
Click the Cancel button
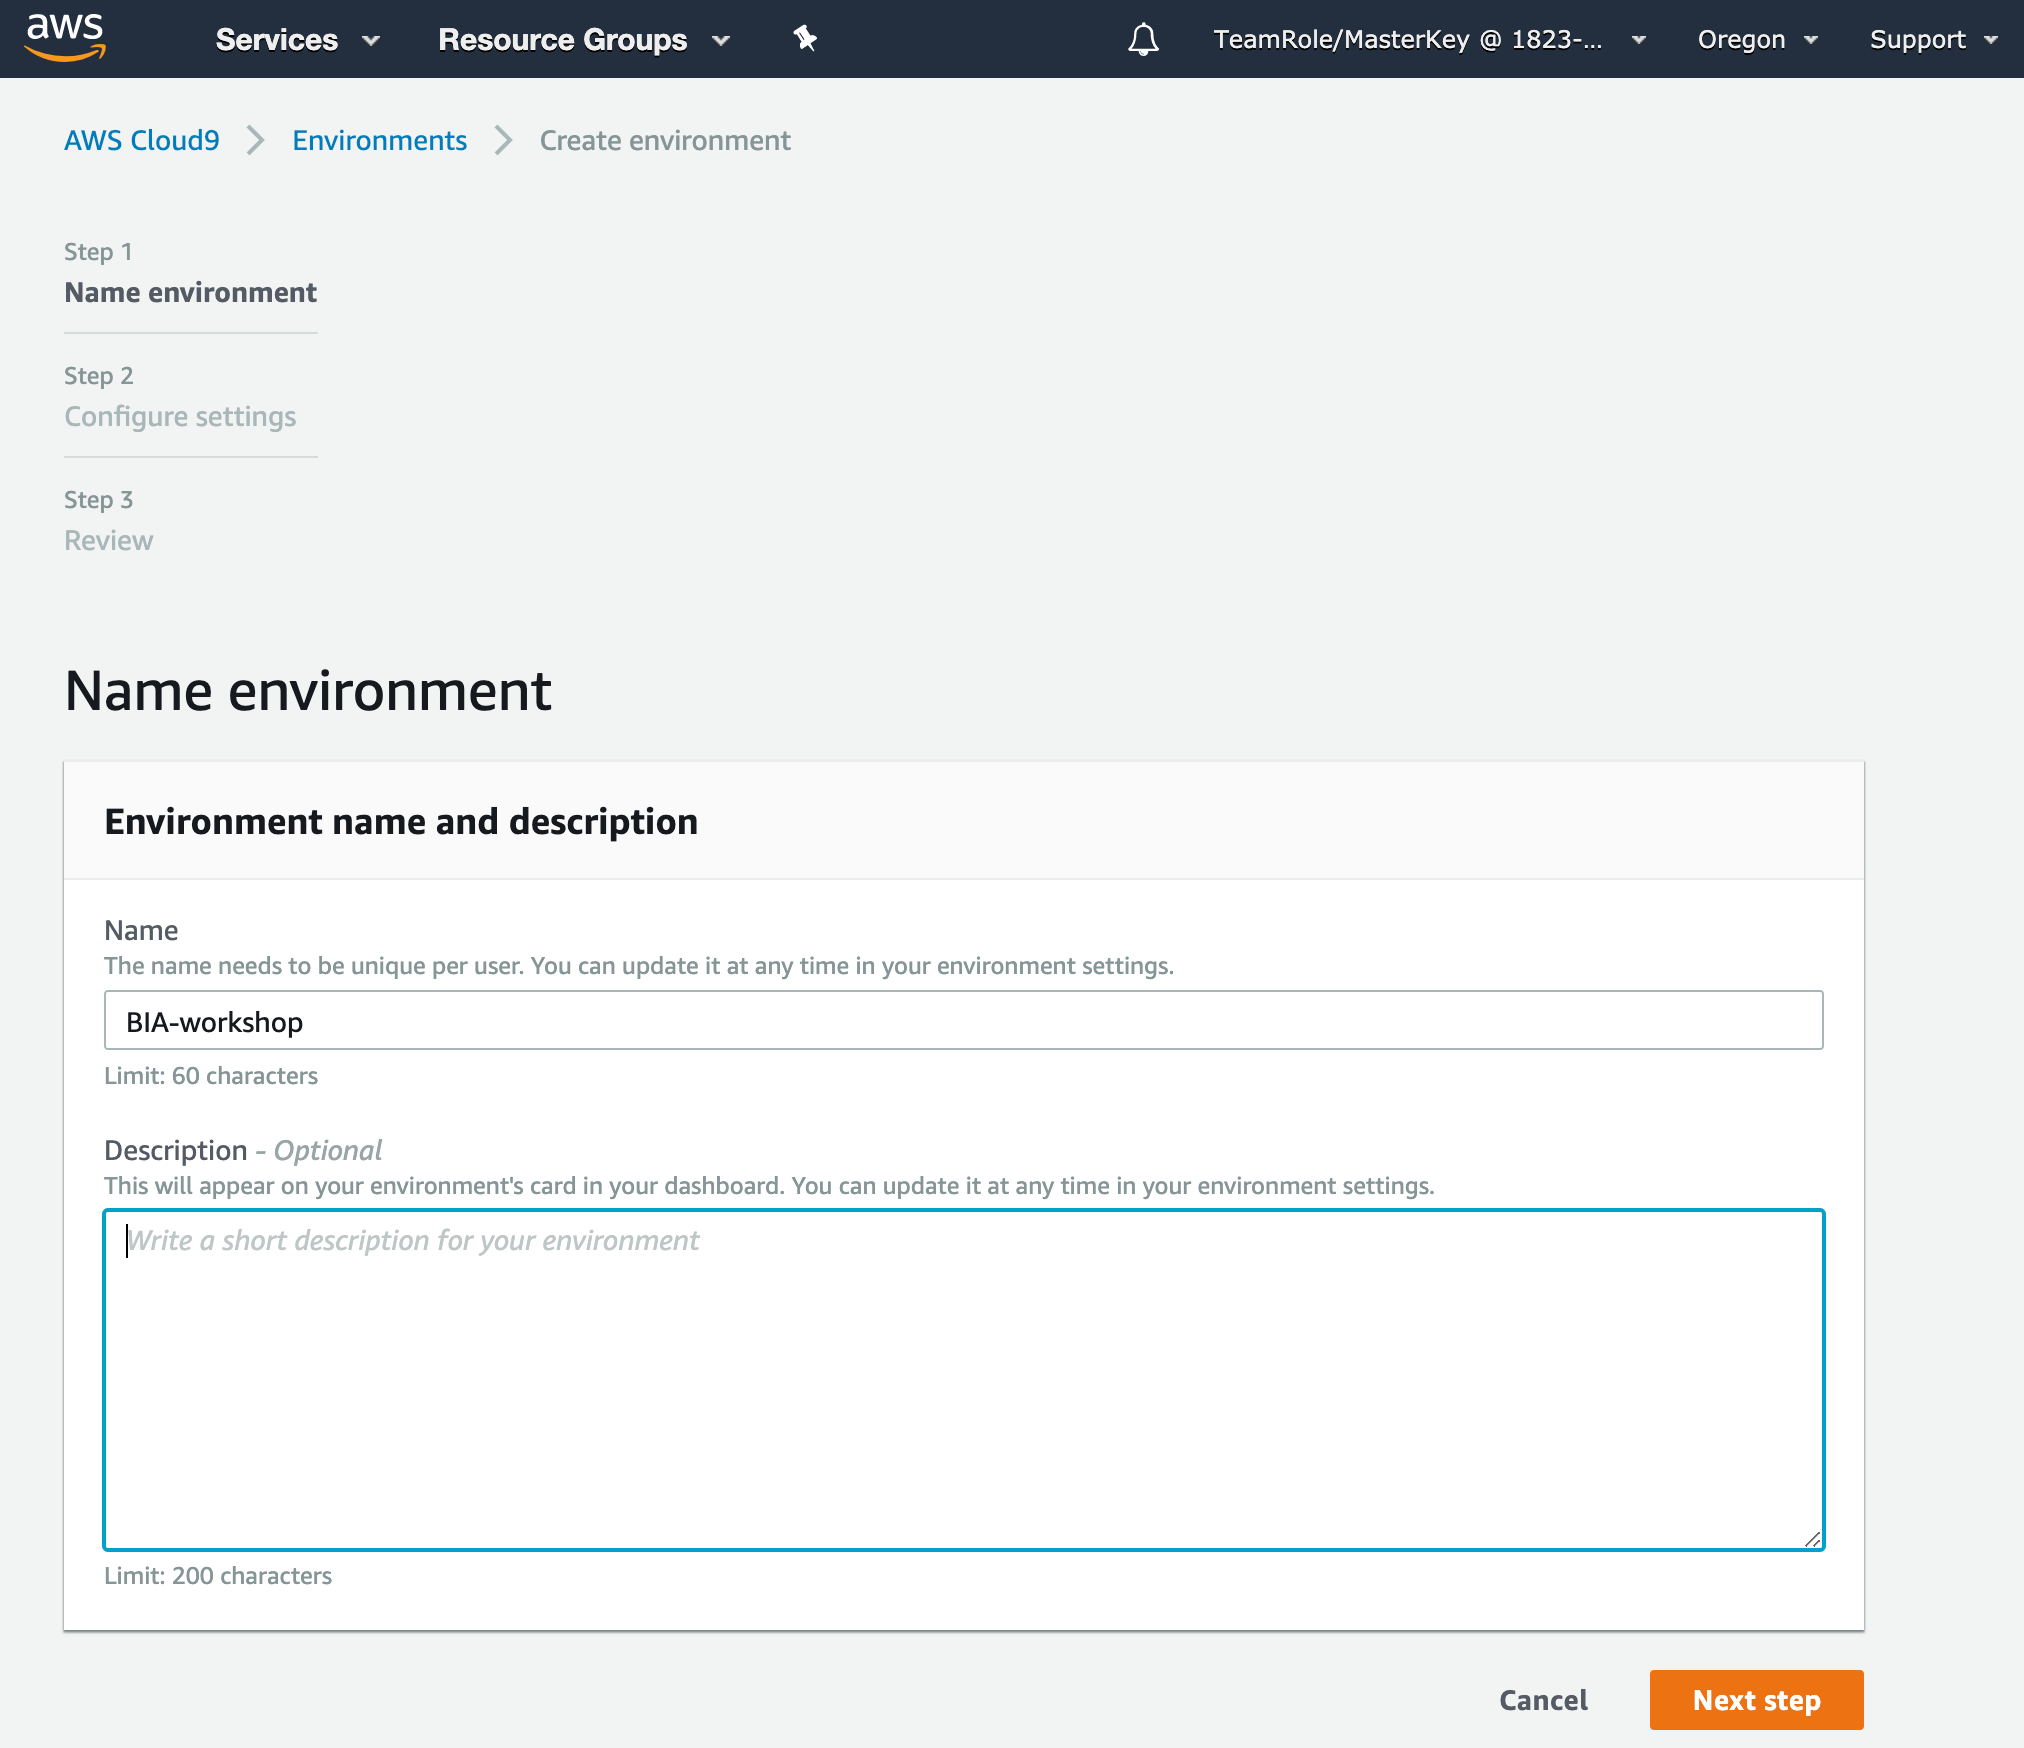[x=1542, y=1700]
